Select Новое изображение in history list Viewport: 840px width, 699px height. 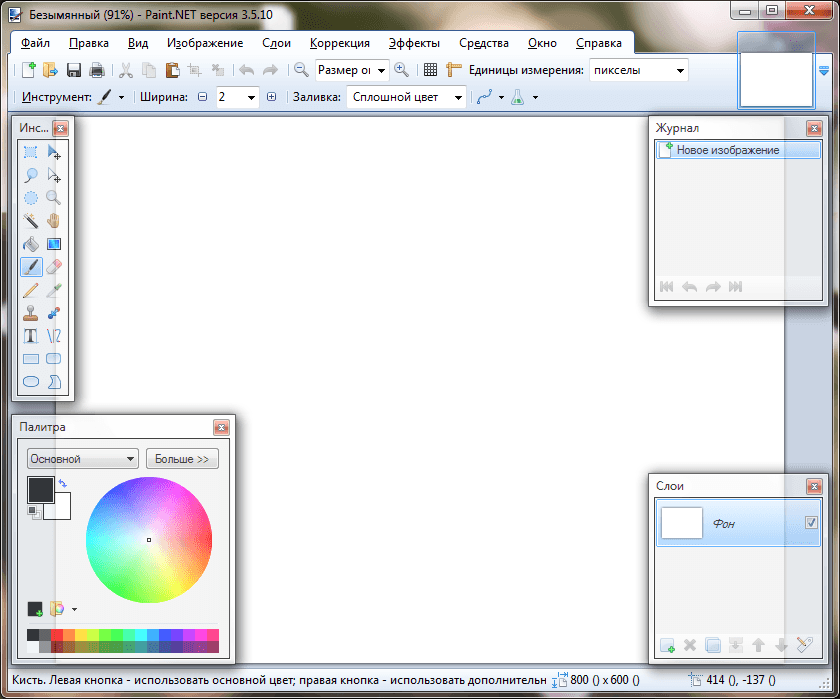728,150
